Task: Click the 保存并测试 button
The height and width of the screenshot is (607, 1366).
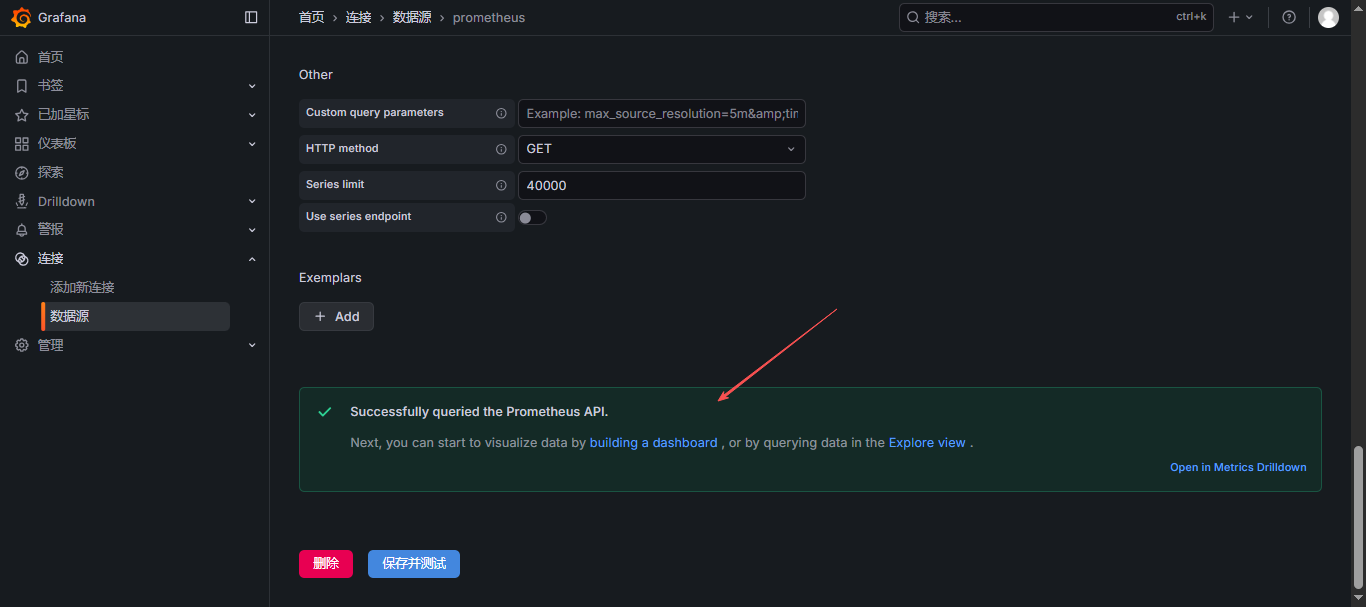Action: 413,564
